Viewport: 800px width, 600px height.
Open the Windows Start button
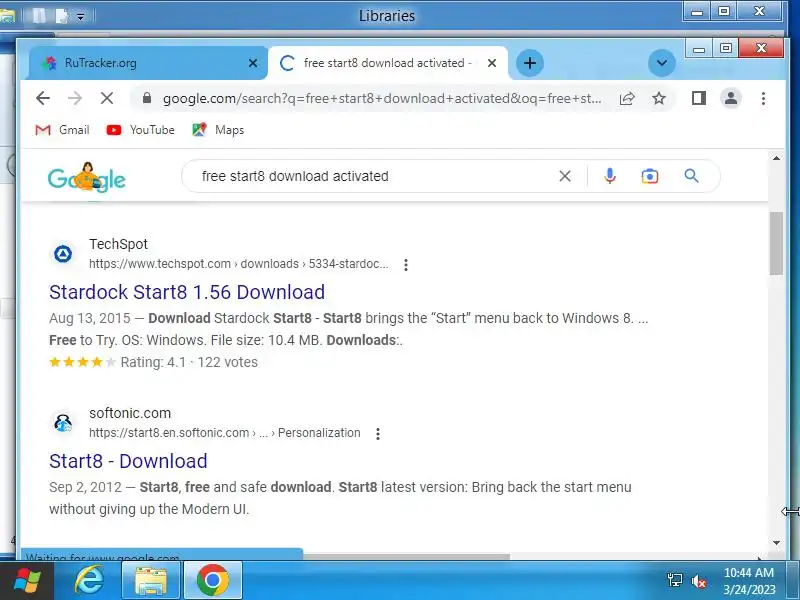[x=27, y=581]
